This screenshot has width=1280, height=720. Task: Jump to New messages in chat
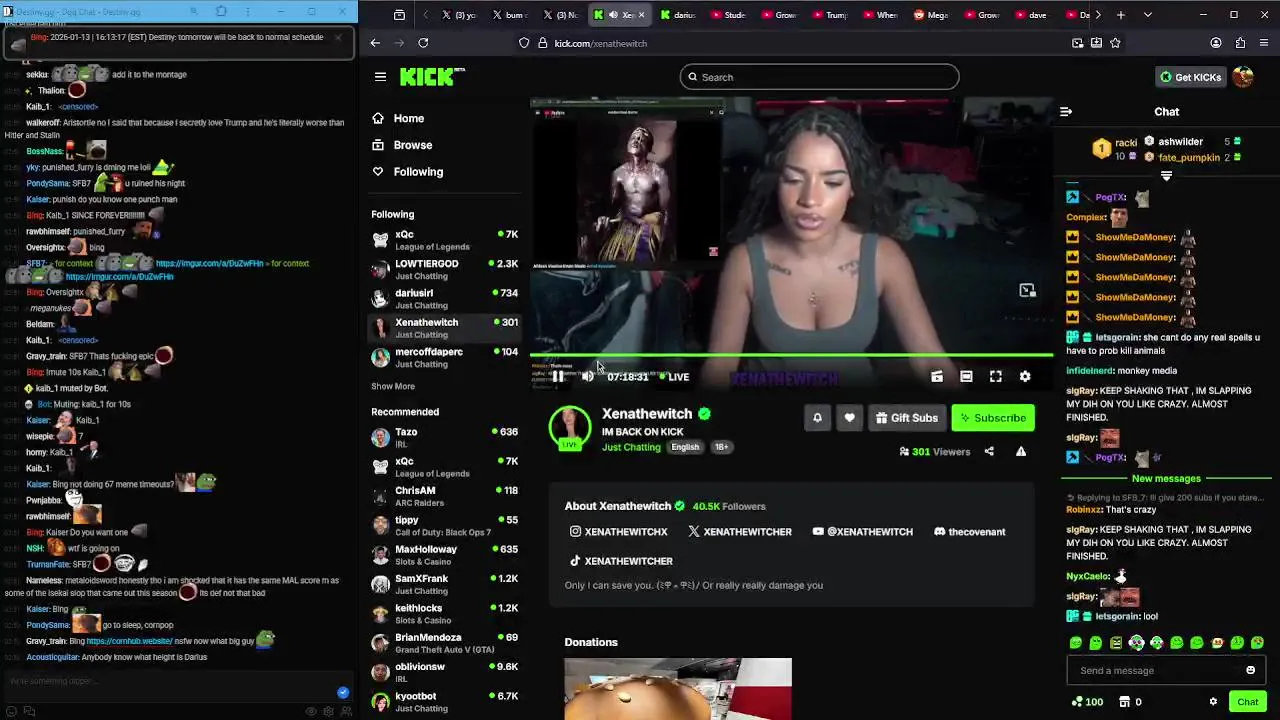pos(1166,479)
